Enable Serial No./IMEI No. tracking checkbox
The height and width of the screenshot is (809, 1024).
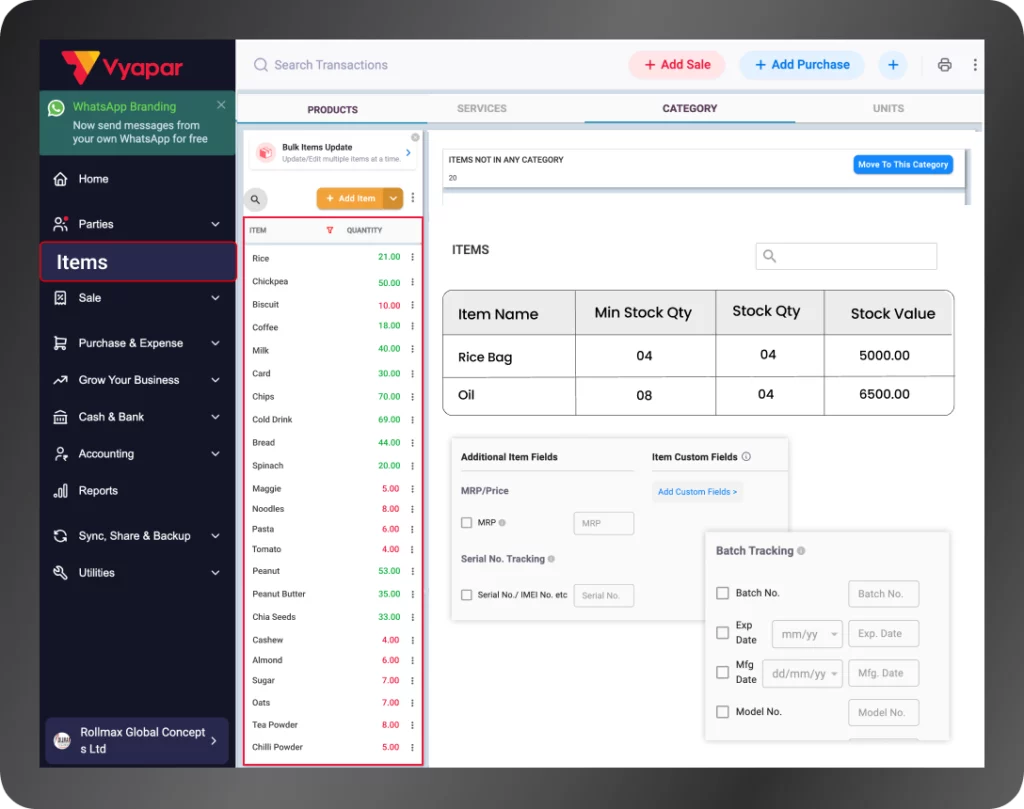point(466,594)
